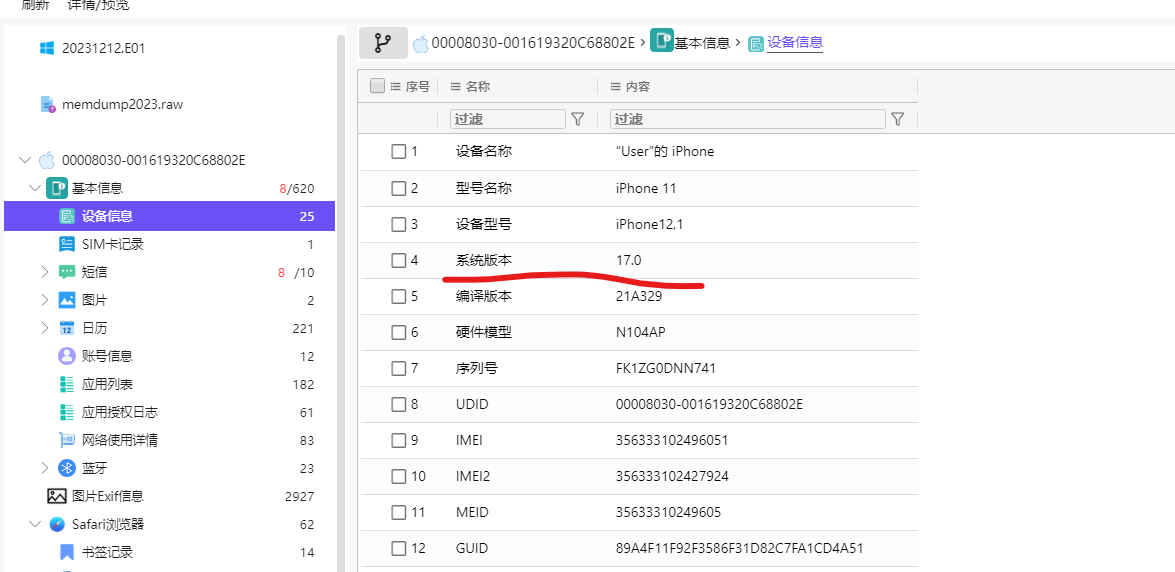Collapse the 基本信息 tree node
1175x572 pixels.
coord(34,188)
